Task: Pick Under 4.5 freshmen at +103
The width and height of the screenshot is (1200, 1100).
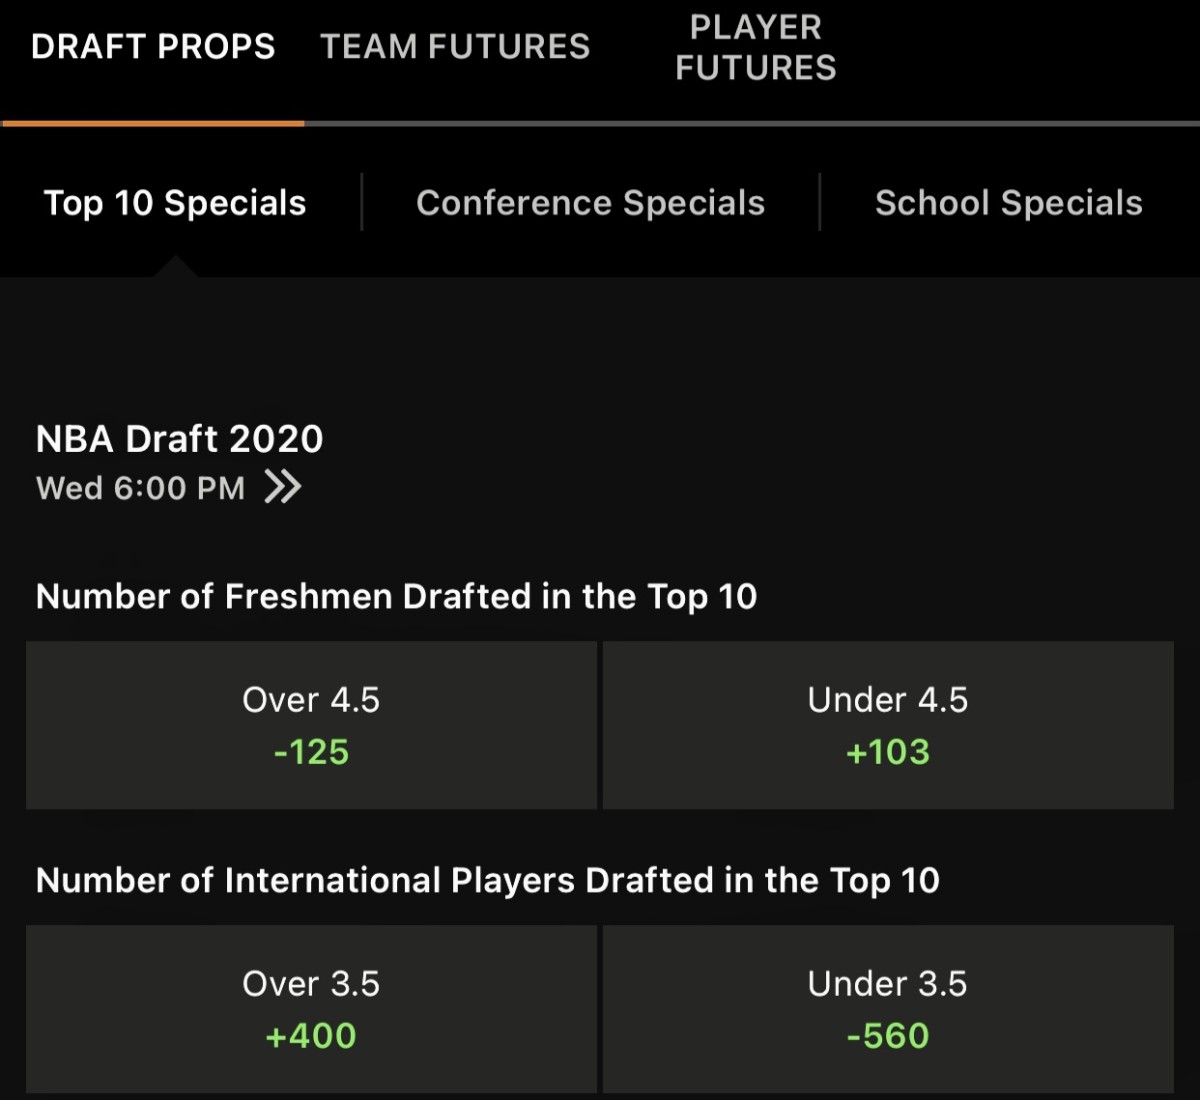Action: [888, 725]
